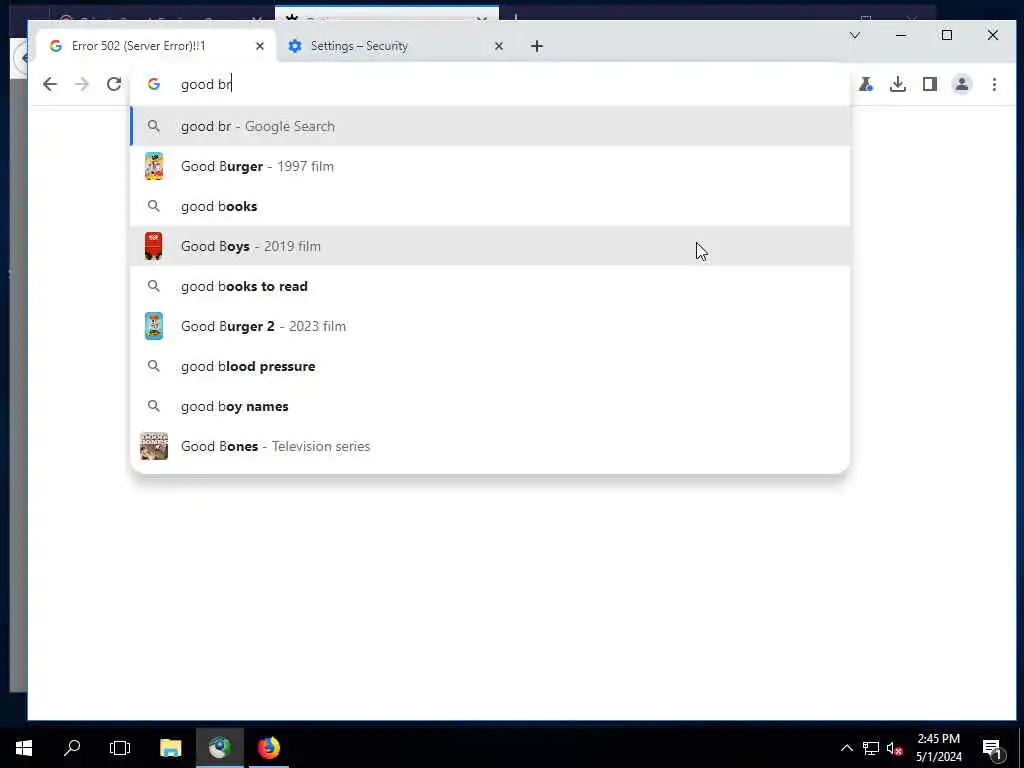The image size is (1024, 768).
Task: Switch to Settings – Security tab
Action: point(395,46)
